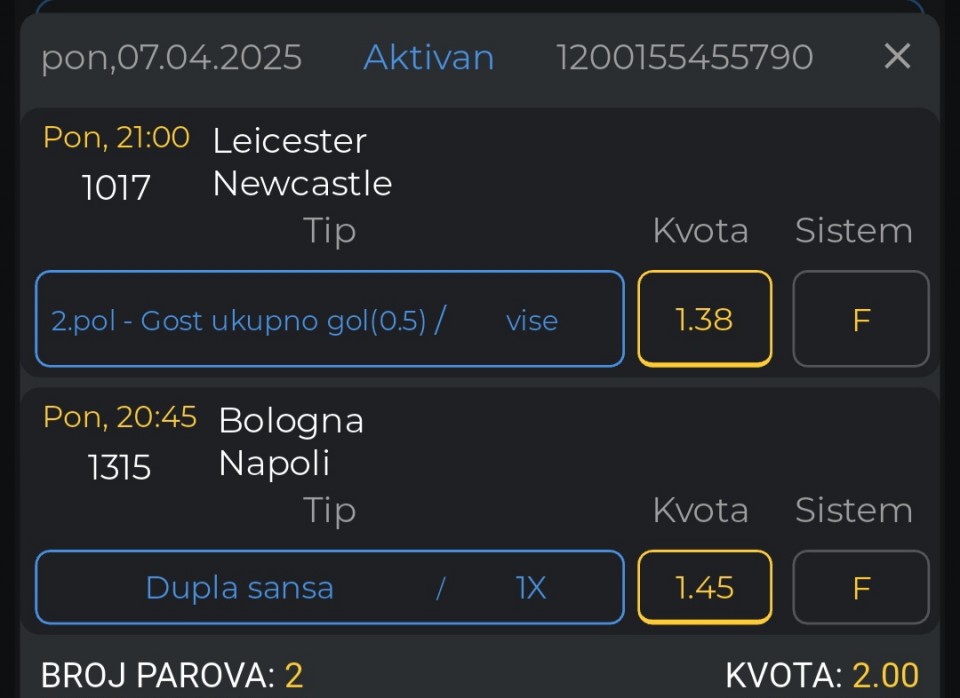Select the 1.38 odds box
This screenshot has width=960, height=698.
(704, 319)
